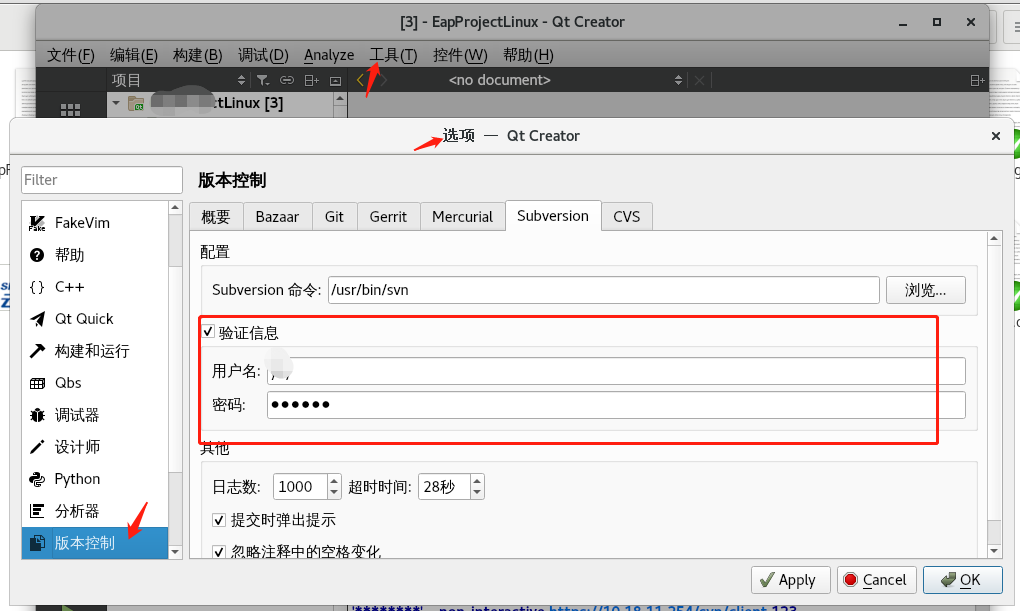Click the Apply button
Viewport: 1020px width, 611px height.
pyautogui.click(x=790, y=580)
